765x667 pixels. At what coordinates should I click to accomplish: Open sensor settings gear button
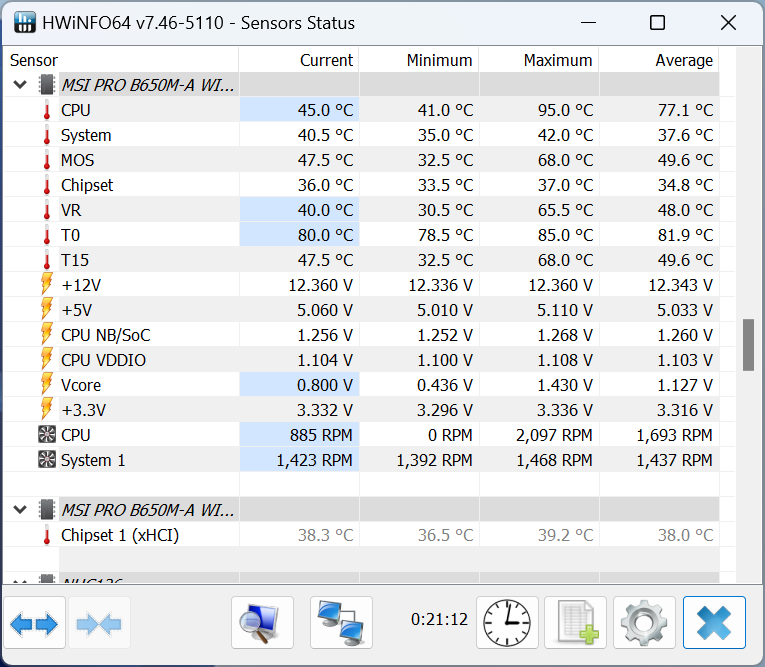[x=643, y=623]
